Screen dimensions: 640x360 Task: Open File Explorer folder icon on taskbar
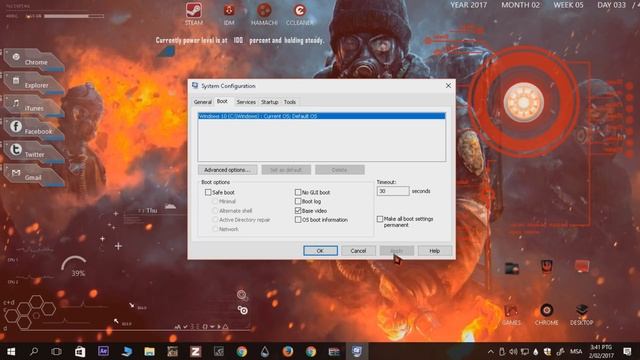point(149,351)
